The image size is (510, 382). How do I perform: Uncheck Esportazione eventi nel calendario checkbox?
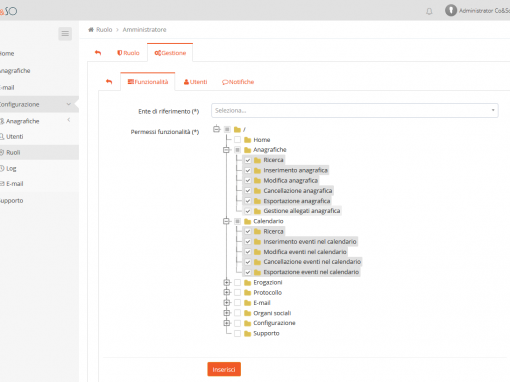(x=248, y=272)
